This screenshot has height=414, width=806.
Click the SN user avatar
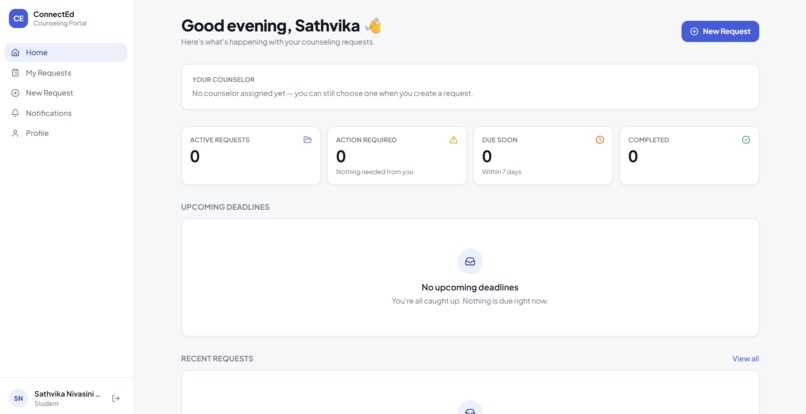[19, 398]
